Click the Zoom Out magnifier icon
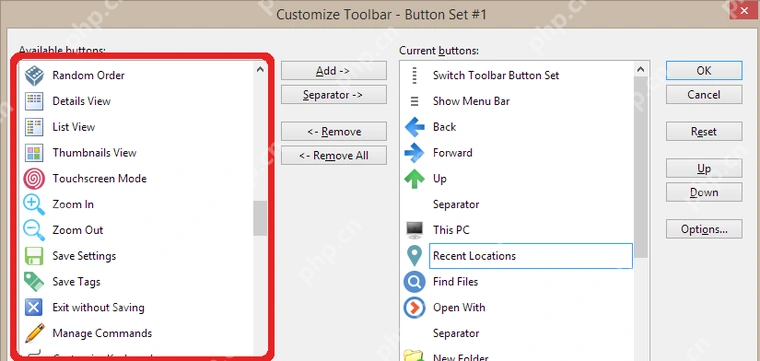 (x=34, y=230)
